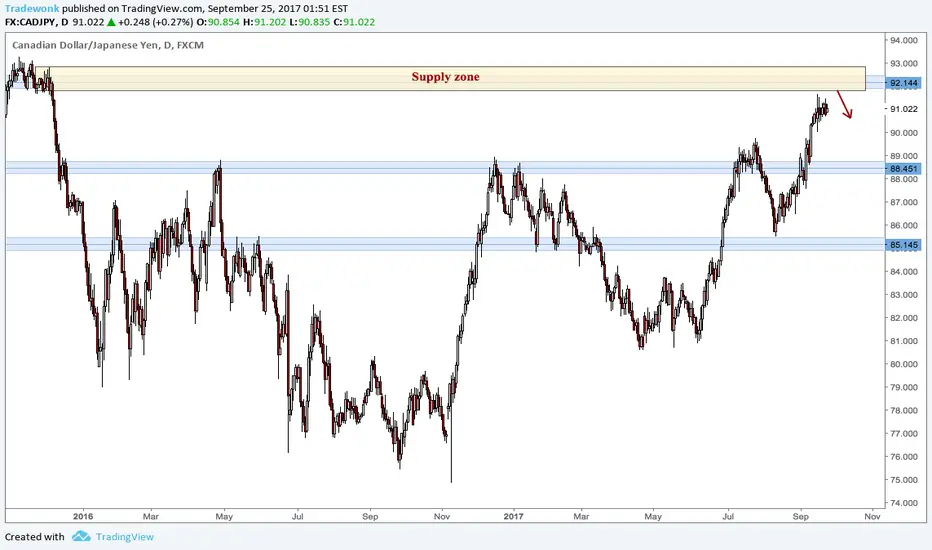Select the 92.144 price level tag
This screenshot has height=550, width=932.
903,83
